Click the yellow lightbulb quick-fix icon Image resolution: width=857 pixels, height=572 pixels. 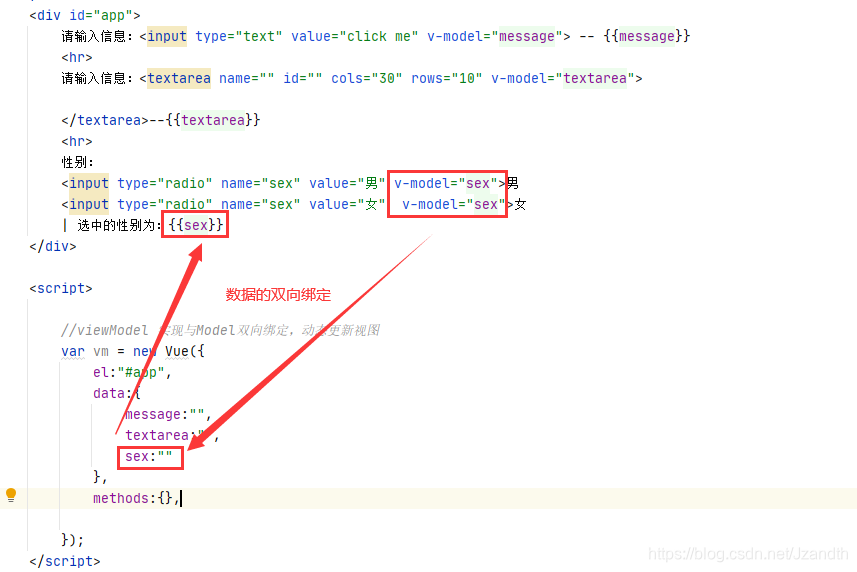coord(10,495)
